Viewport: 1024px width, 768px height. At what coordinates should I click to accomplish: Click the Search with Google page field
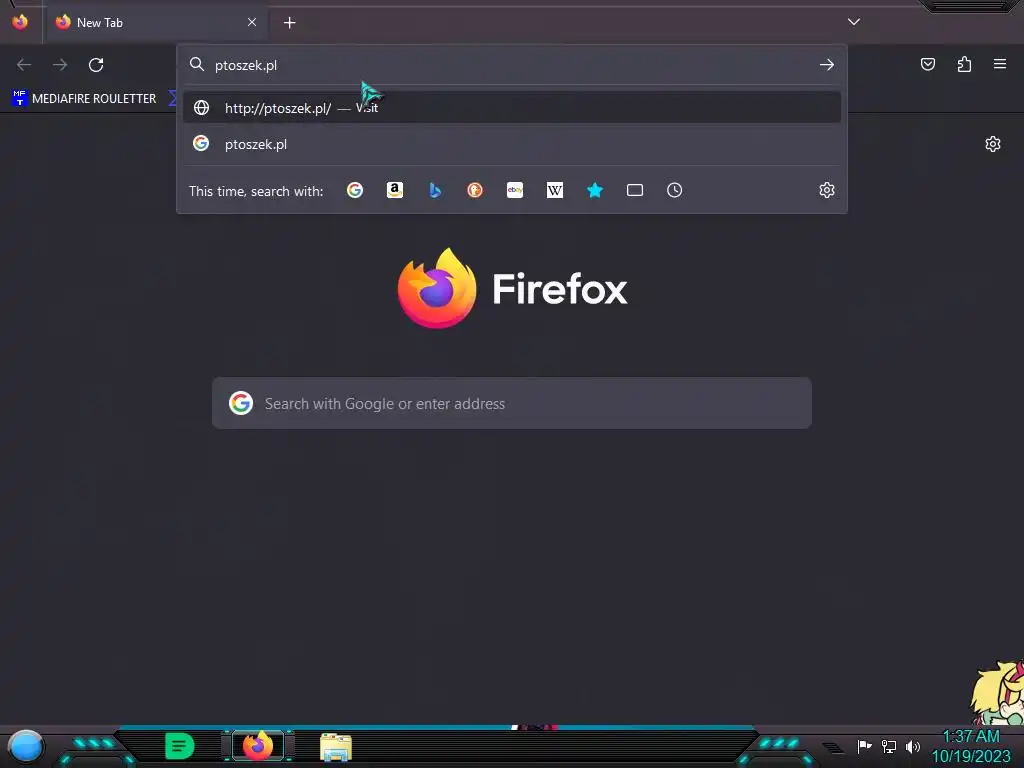pyautogui.click(x=512, y=403)
